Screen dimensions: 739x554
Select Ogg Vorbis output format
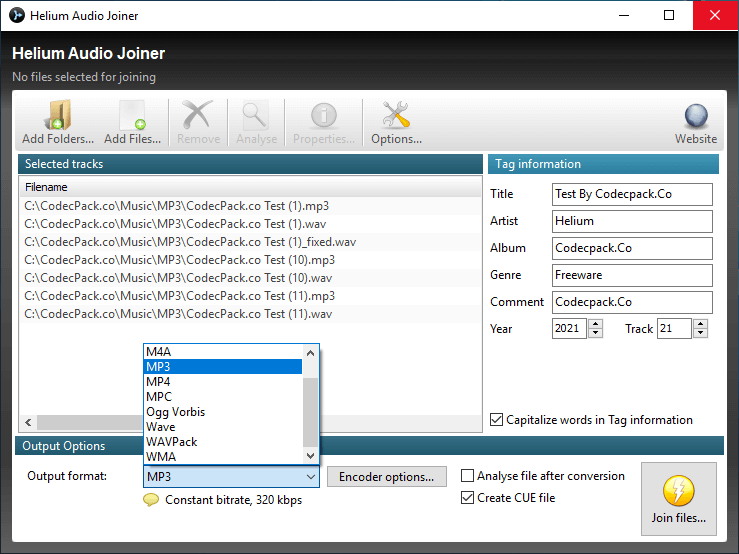[222, 412]
